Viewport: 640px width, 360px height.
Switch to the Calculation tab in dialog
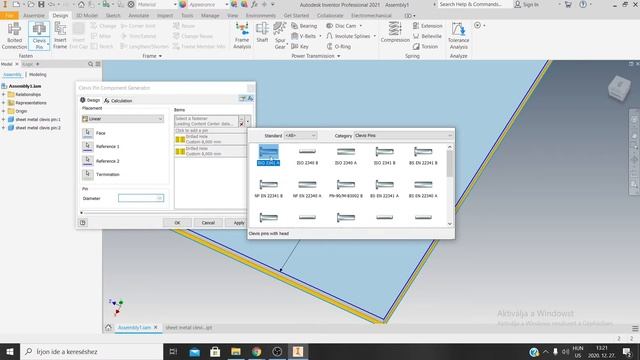pyautogui.click(x=118, y=100)
